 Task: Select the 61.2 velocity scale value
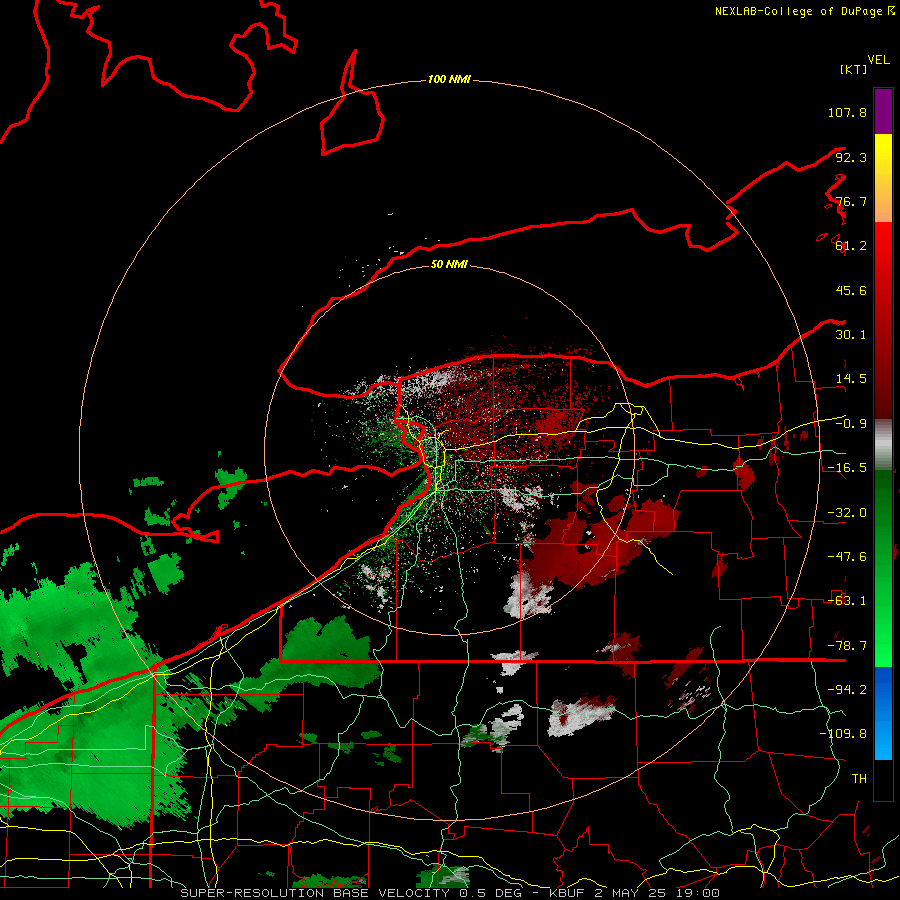[851, 246]
